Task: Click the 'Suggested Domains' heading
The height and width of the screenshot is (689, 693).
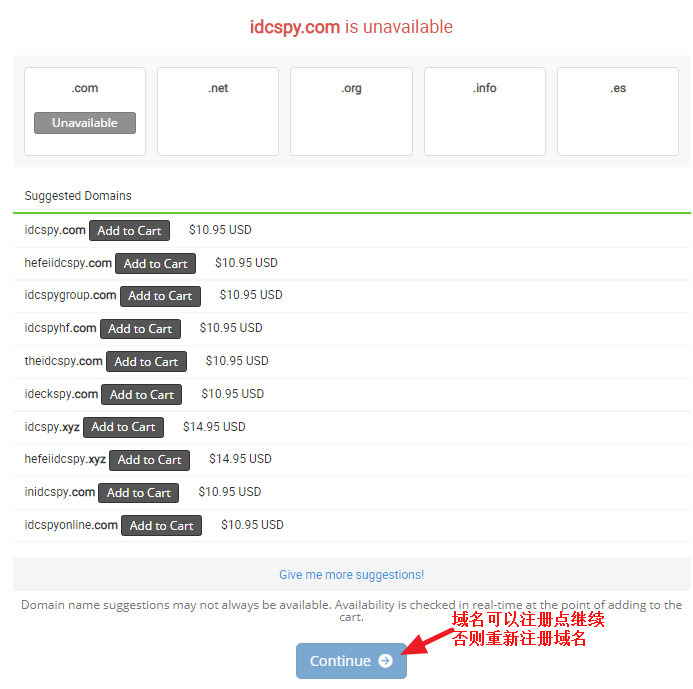Action: [78, 196]
